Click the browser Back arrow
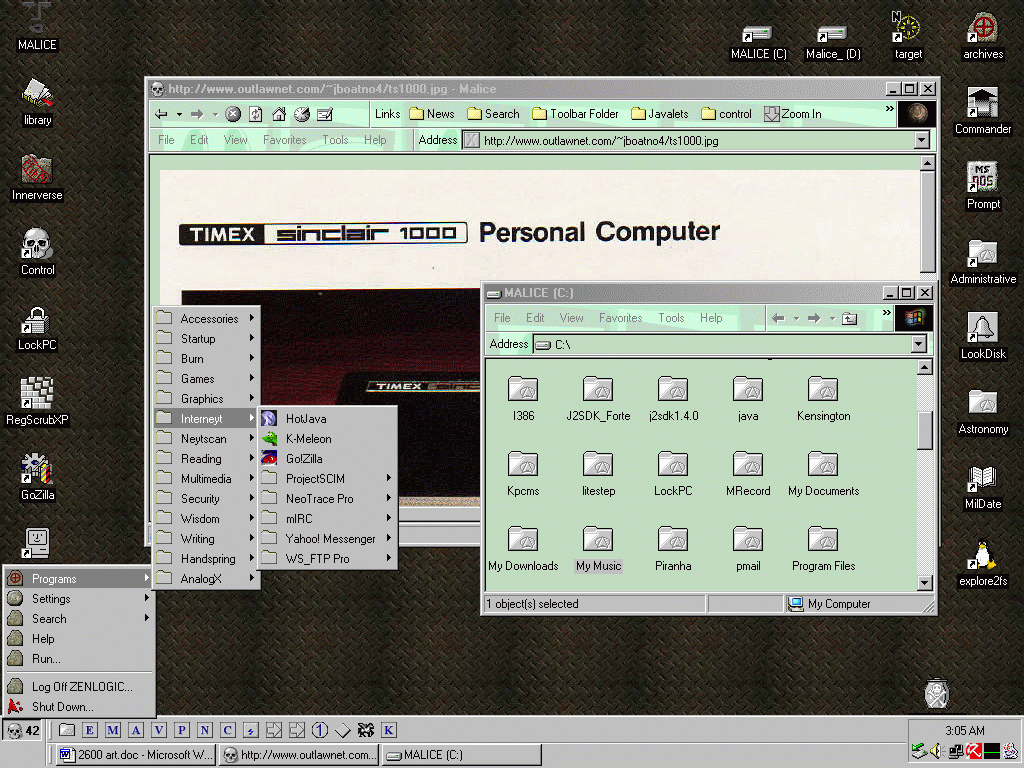The width and height of the screenshot is (1024, 768). pyautogui.click(x=161, y=114)
